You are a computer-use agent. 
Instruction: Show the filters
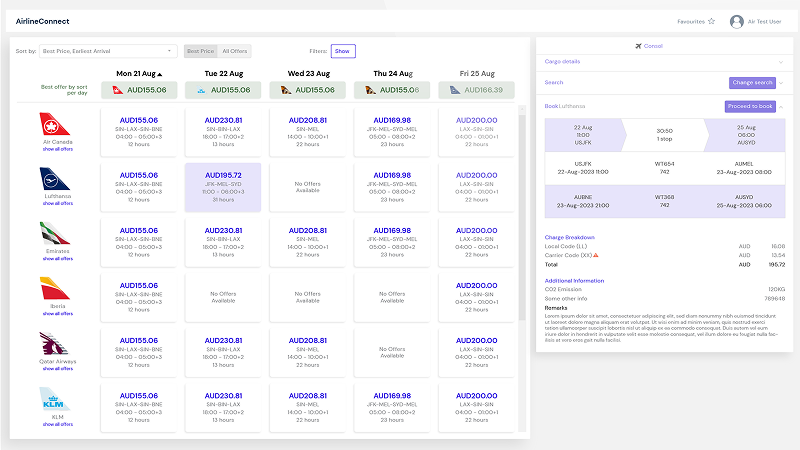click(x=343, y=51)
